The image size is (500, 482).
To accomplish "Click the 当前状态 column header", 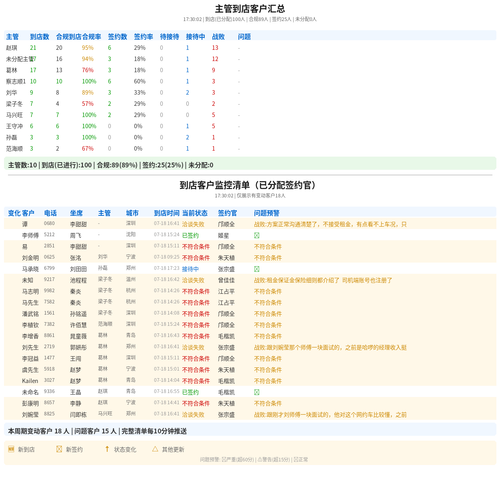I will (195, 213).
